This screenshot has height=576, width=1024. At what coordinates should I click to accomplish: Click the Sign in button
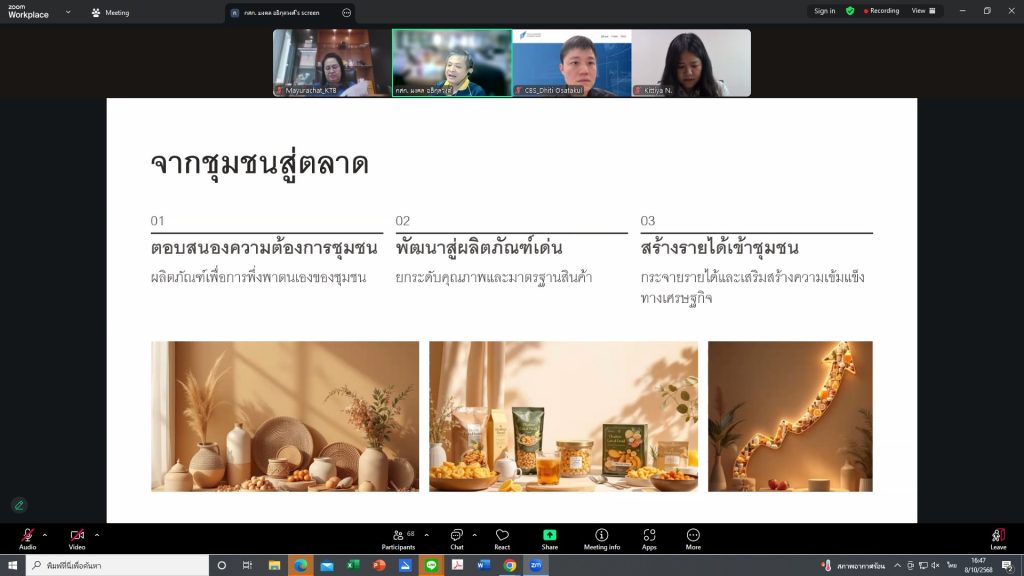coord(824,11)
